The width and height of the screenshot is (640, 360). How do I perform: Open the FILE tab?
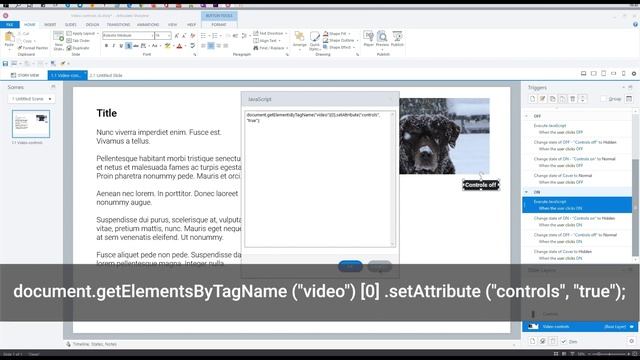(9, 24)
